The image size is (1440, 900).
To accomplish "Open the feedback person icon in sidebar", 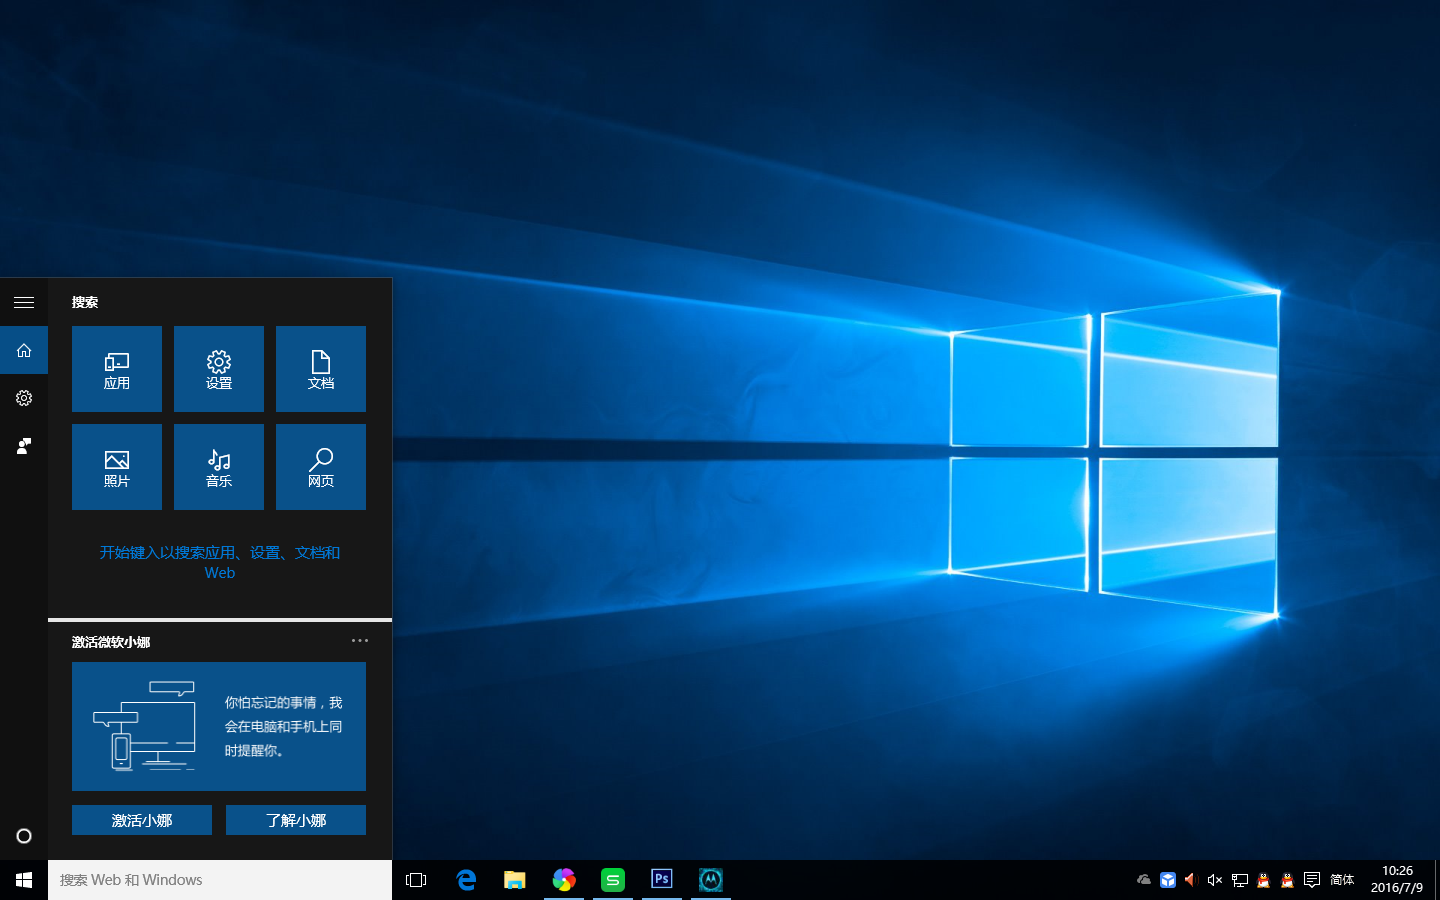I will (24, 446).
